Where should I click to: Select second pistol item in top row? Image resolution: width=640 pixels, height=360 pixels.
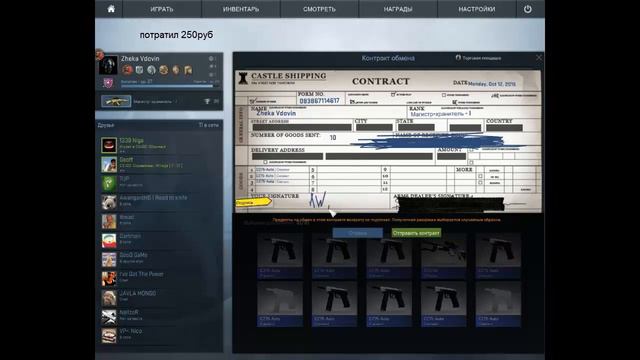[334, 256]
